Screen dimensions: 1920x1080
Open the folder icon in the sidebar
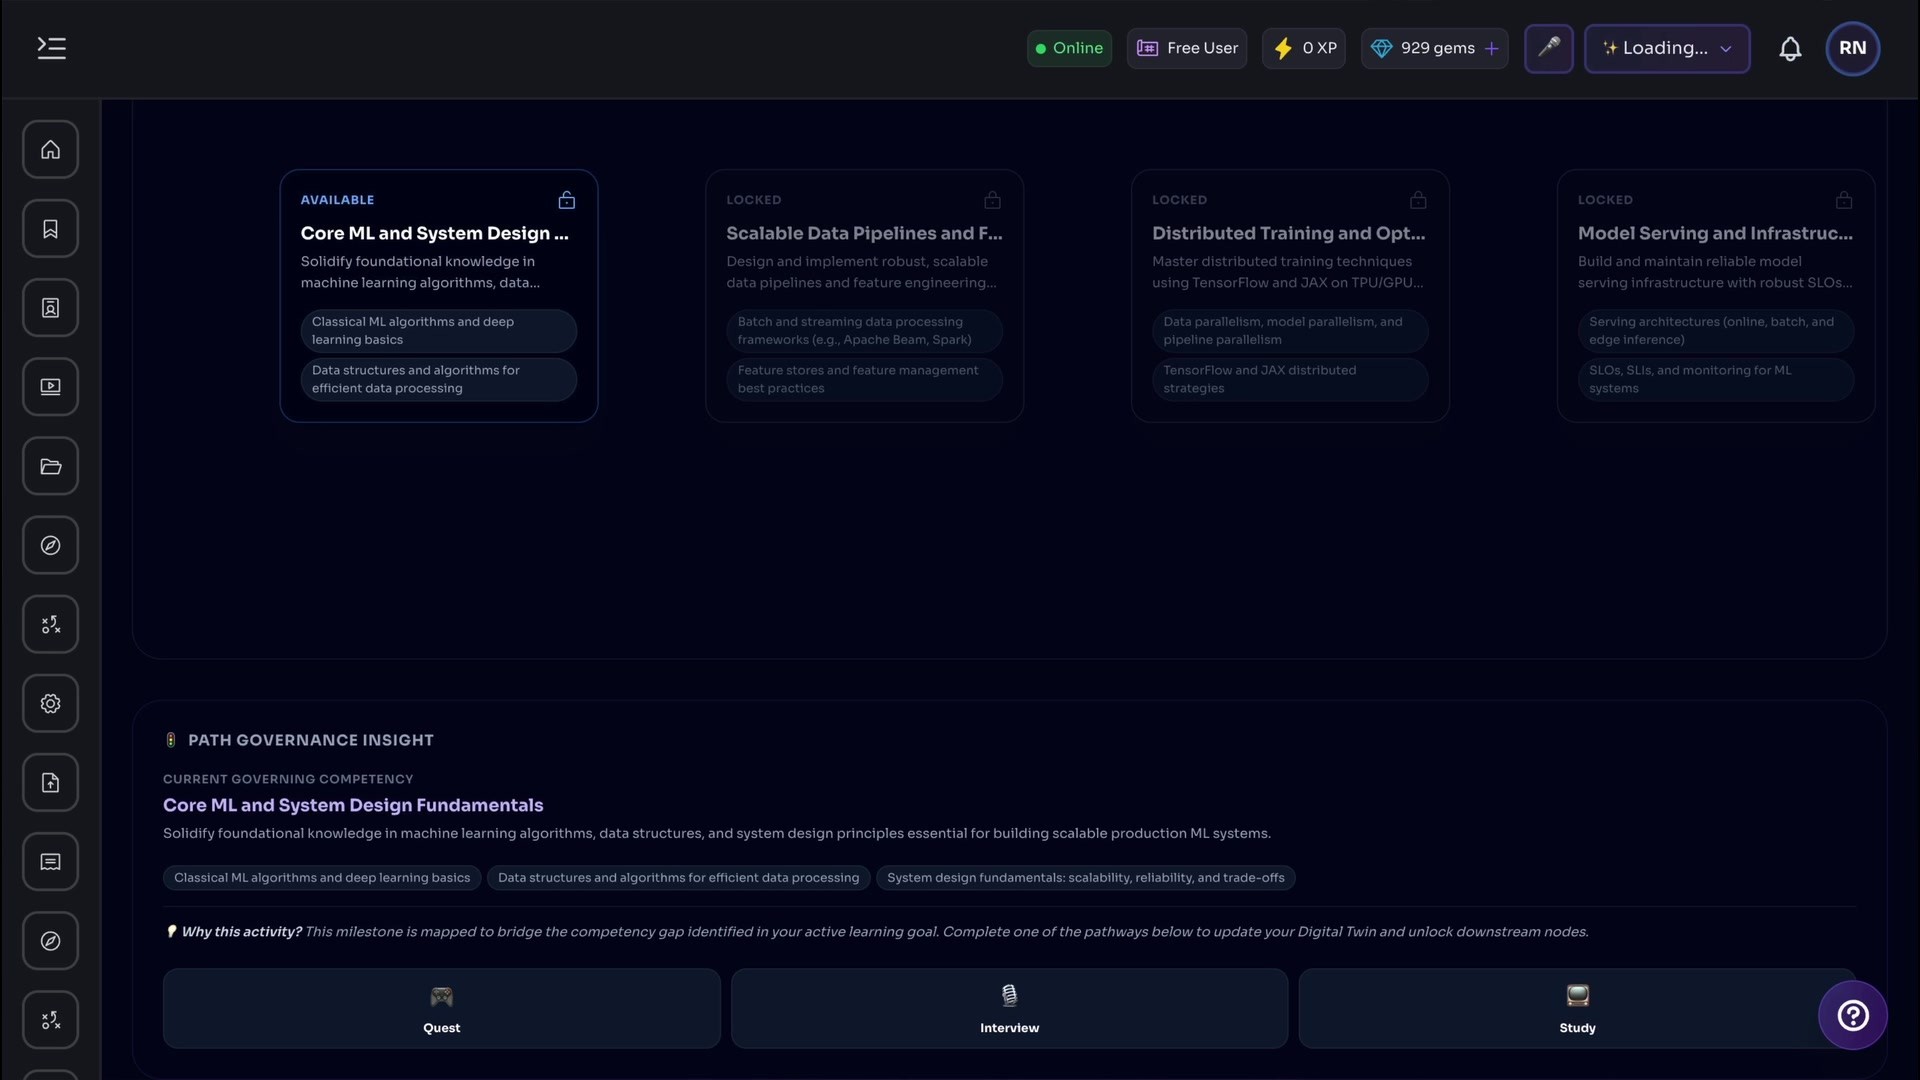(50, 466)
